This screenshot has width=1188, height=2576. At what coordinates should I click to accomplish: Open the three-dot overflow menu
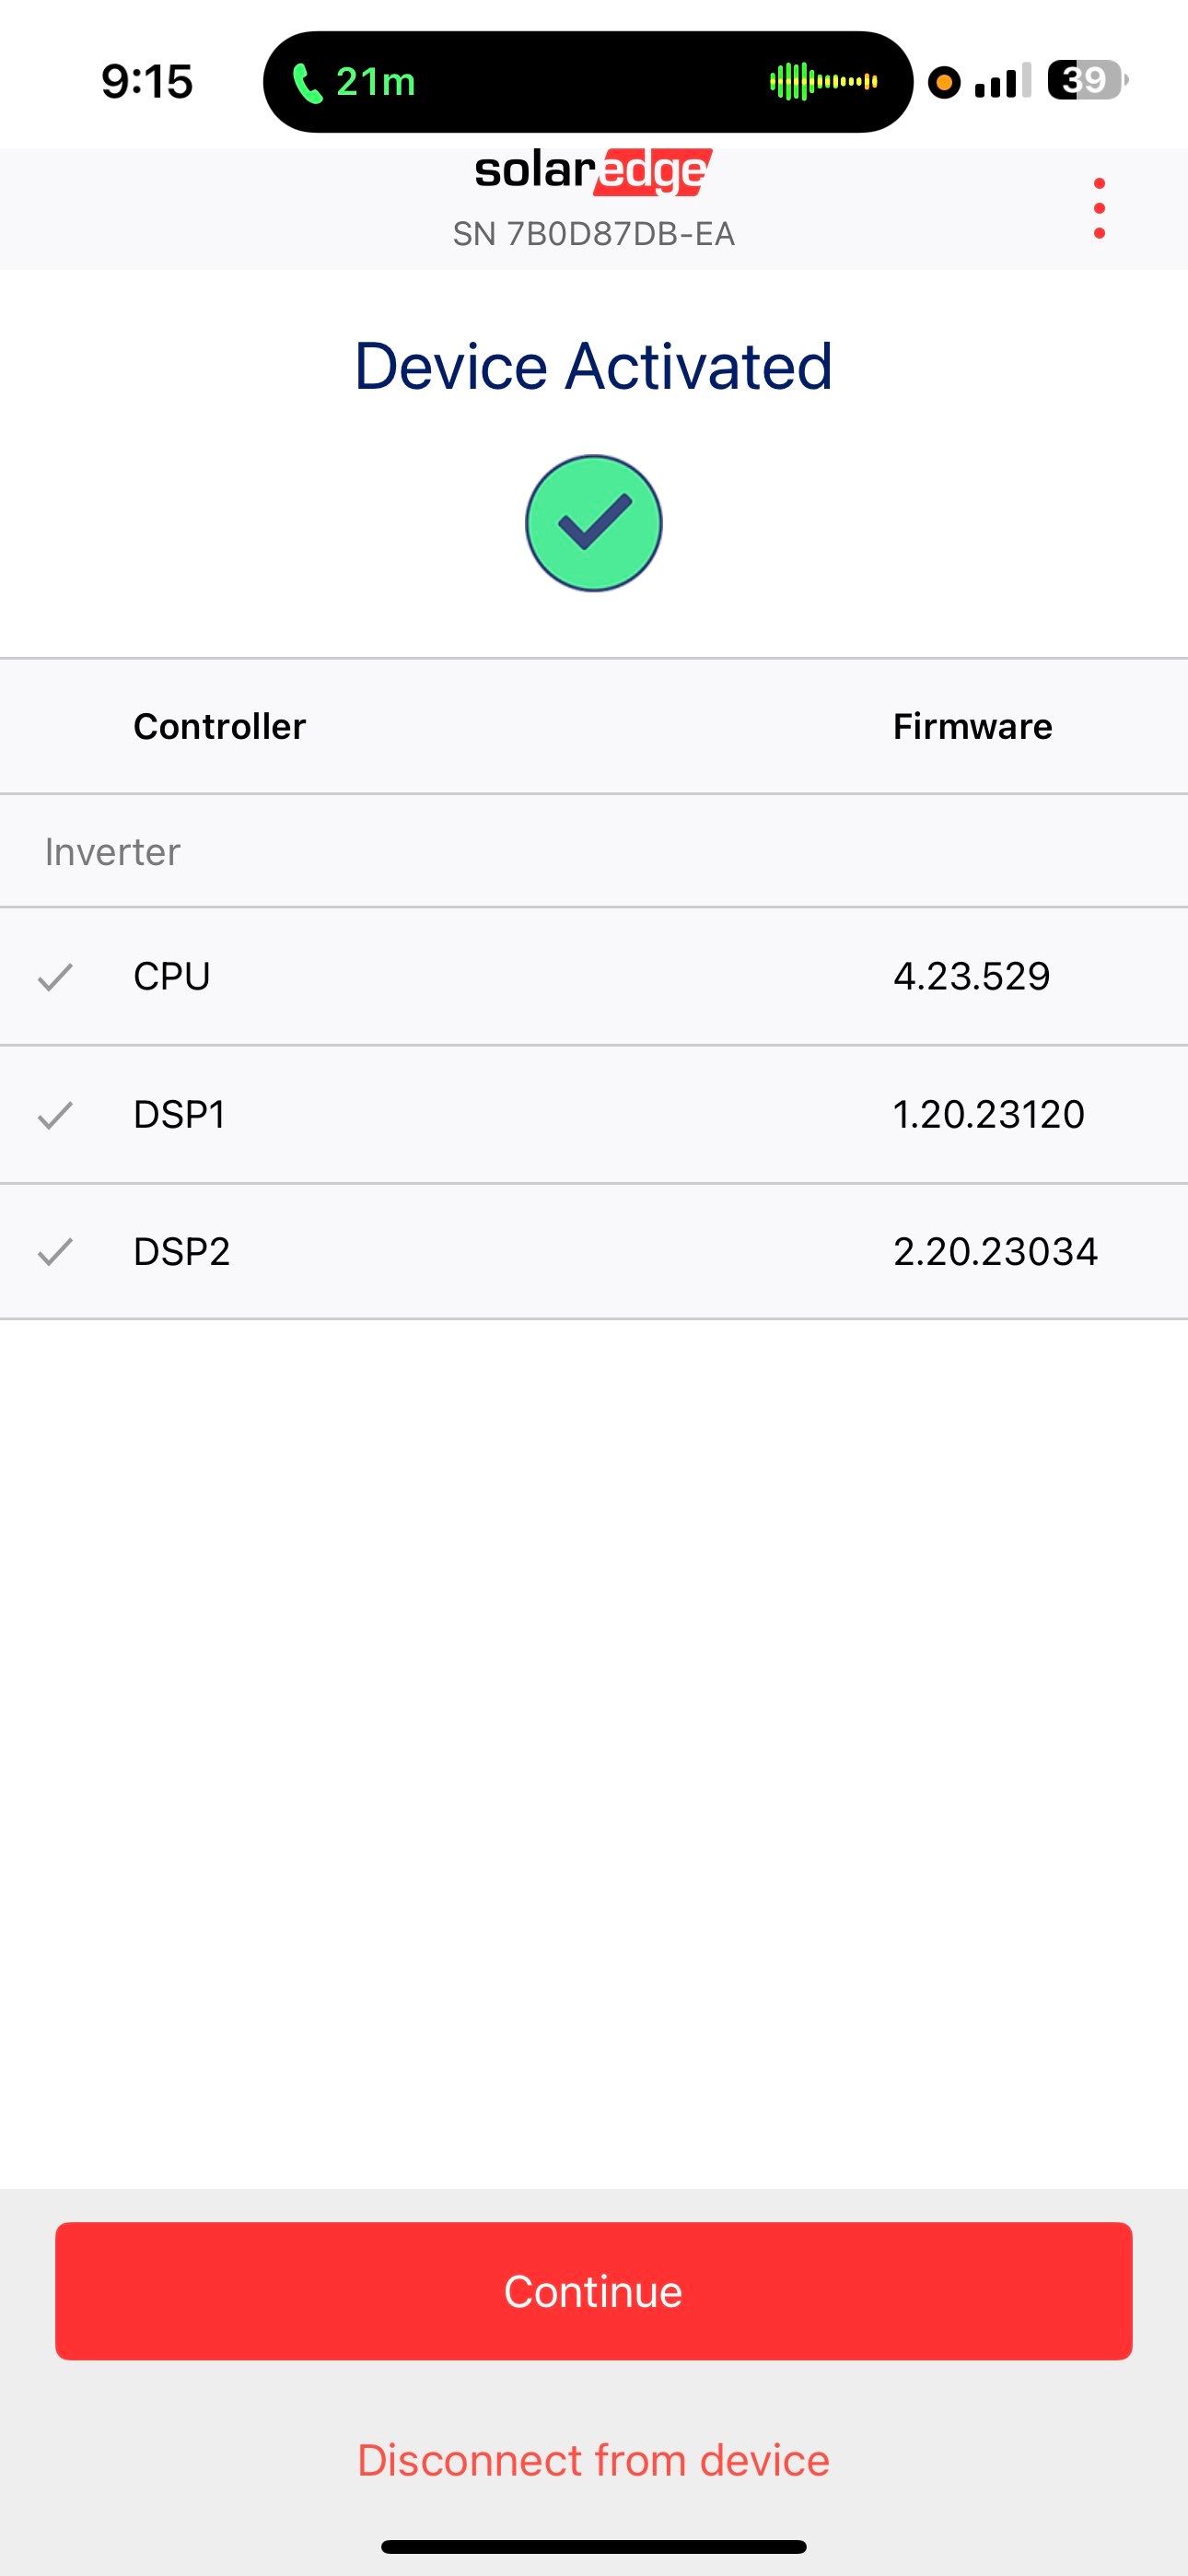1099,209
